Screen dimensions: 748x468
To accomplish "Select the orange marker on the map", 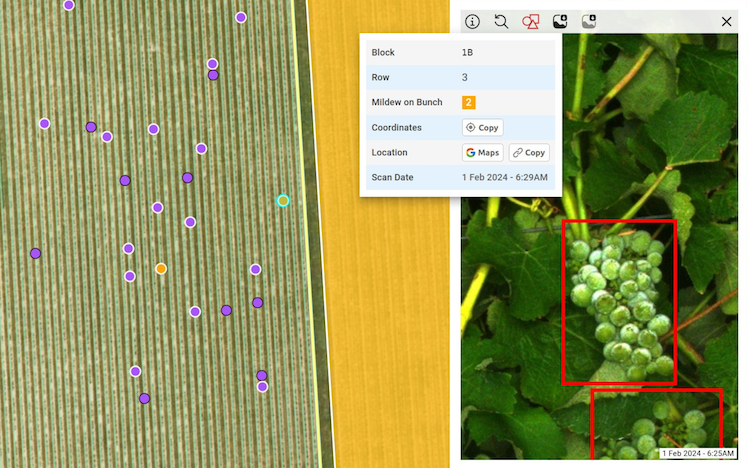I will click(161, 269).
